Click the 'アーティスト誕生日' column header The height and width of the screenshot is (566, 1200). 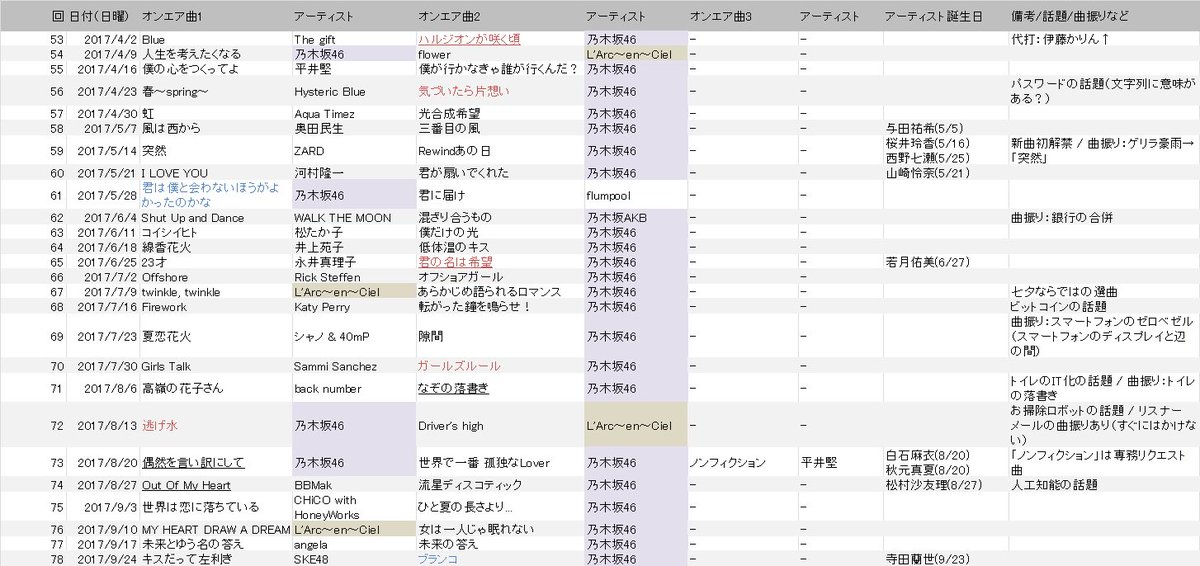(x=933, y=17)
